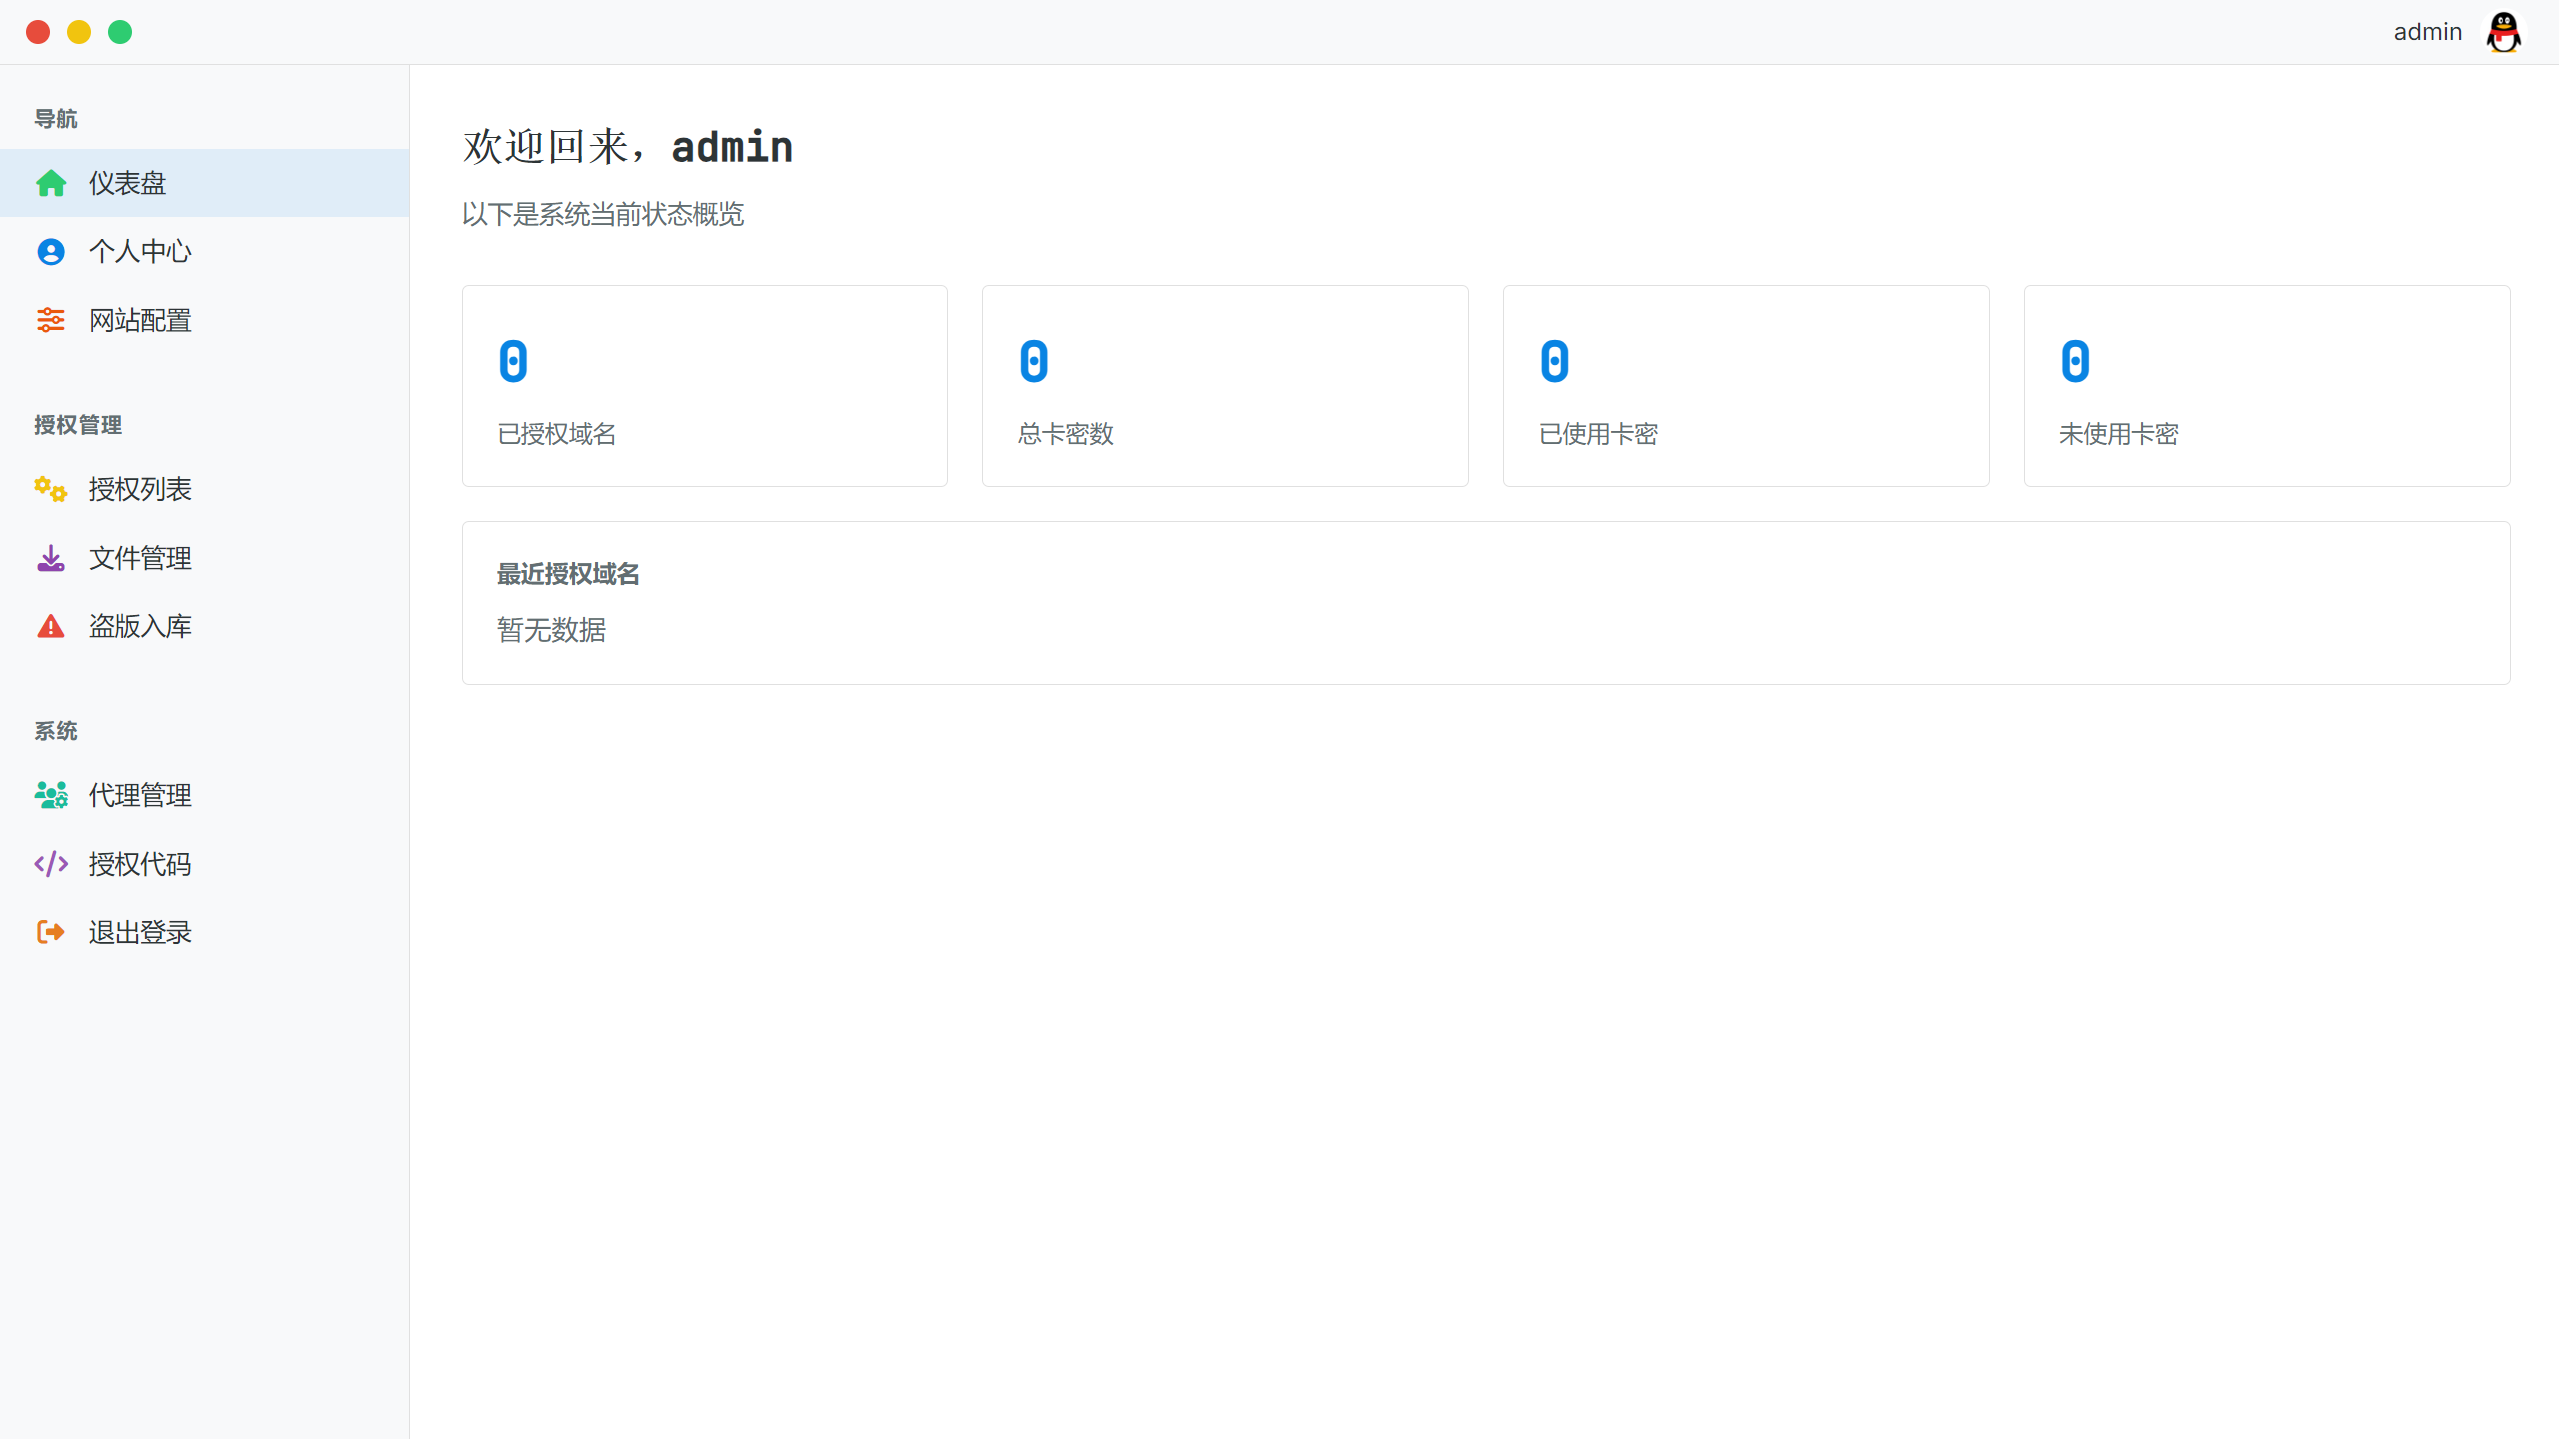Viewport: 2559px width, 1439px height.
Task: Open 网站配置 via the sliders icon
Action: [50, 320]
